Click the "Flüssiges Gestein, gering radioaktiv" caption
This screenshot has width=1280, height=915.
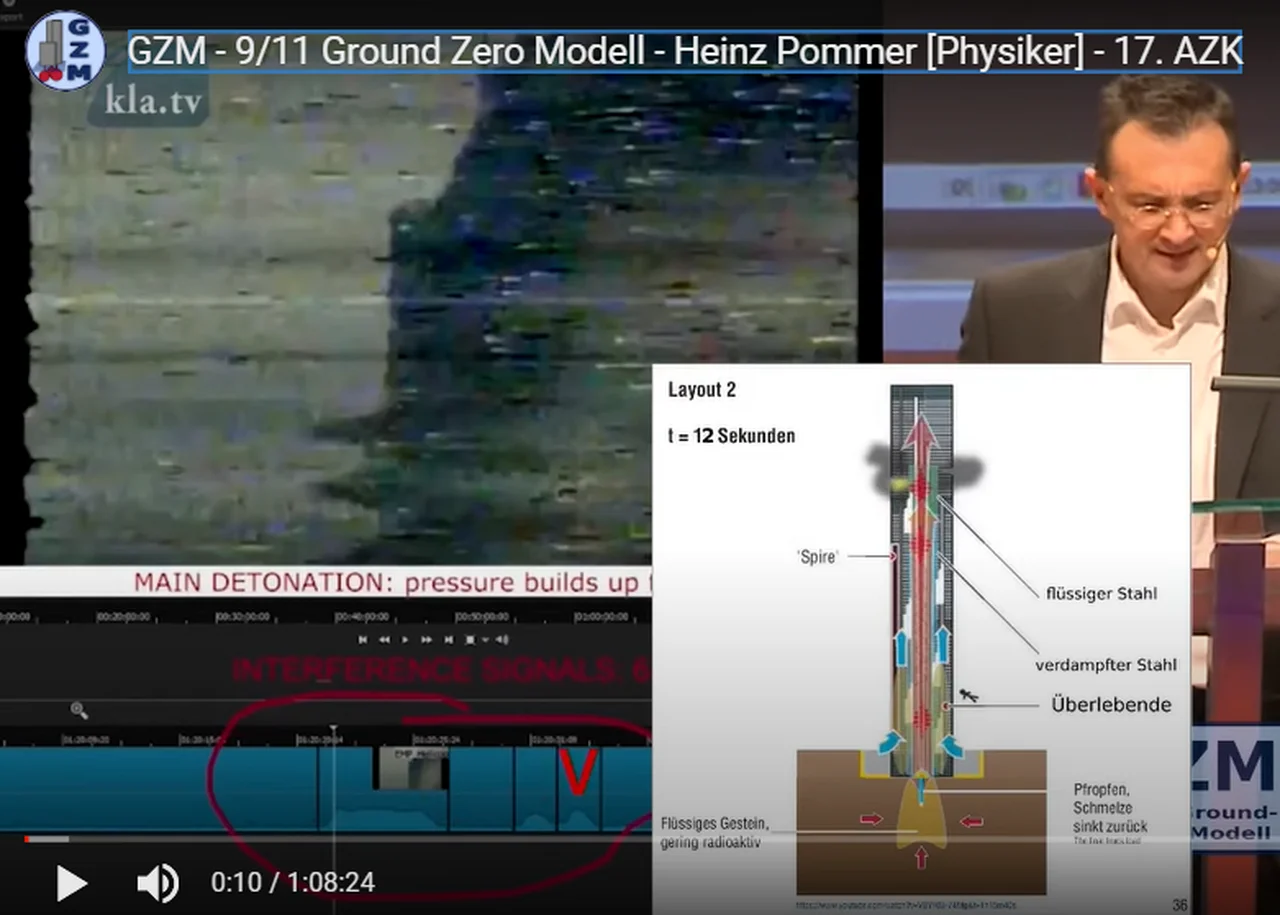tap(714, 833)
